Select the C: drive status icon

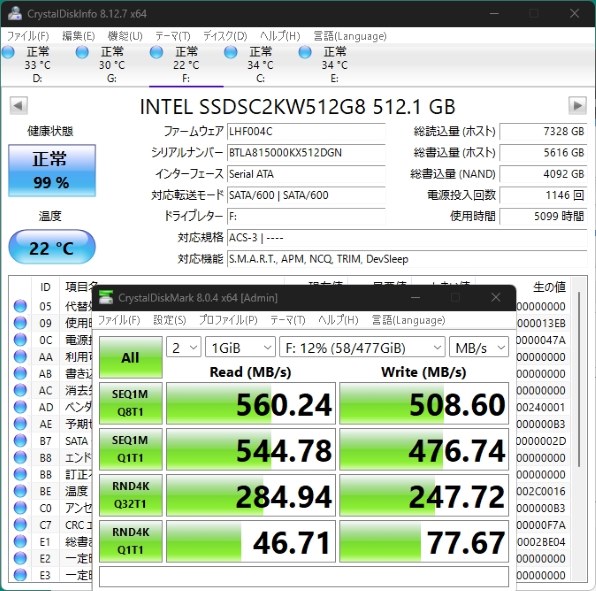[230, 52]
